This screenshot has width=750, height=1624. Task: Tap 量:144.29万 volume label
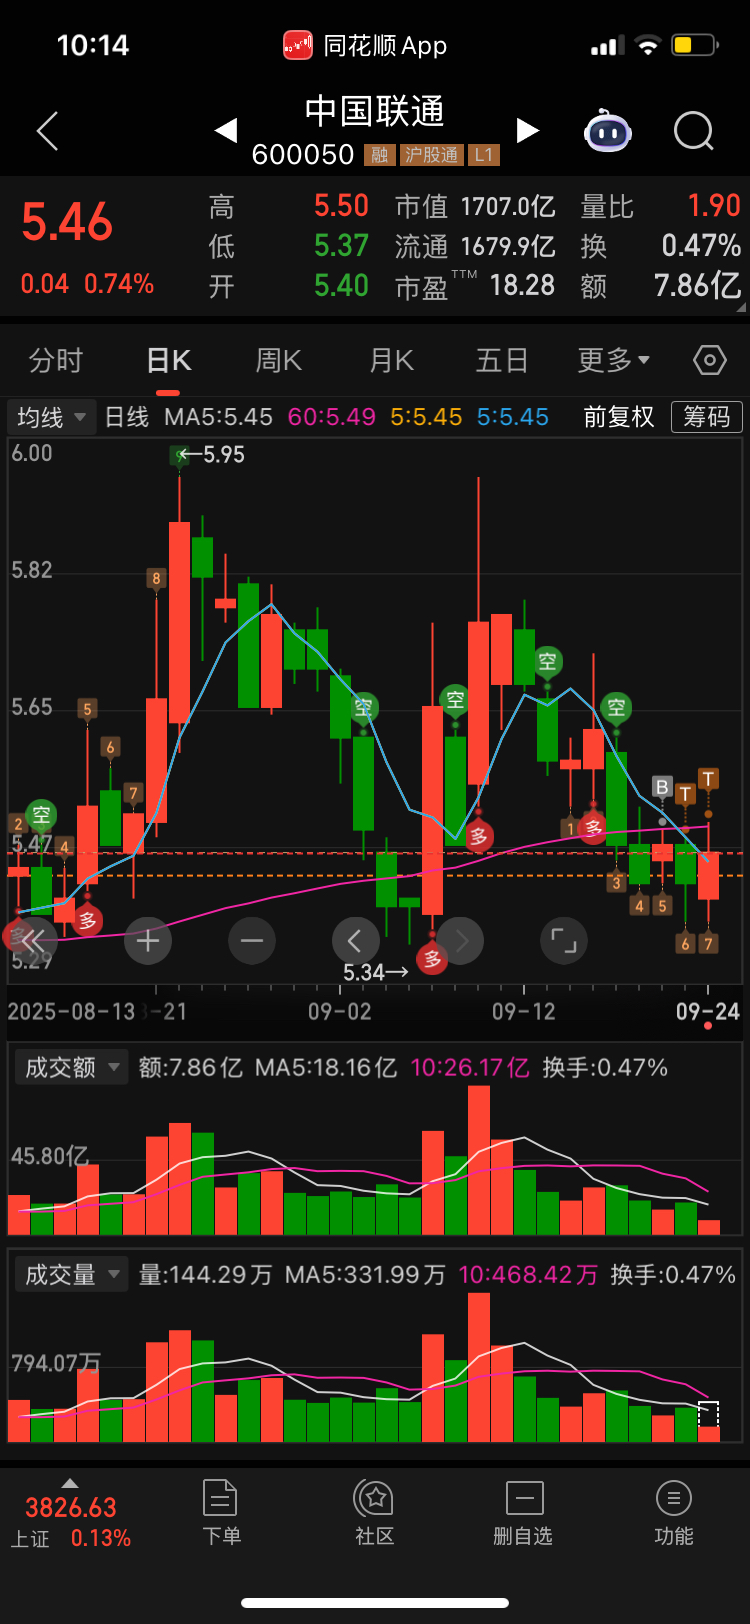click(205, 1275)
